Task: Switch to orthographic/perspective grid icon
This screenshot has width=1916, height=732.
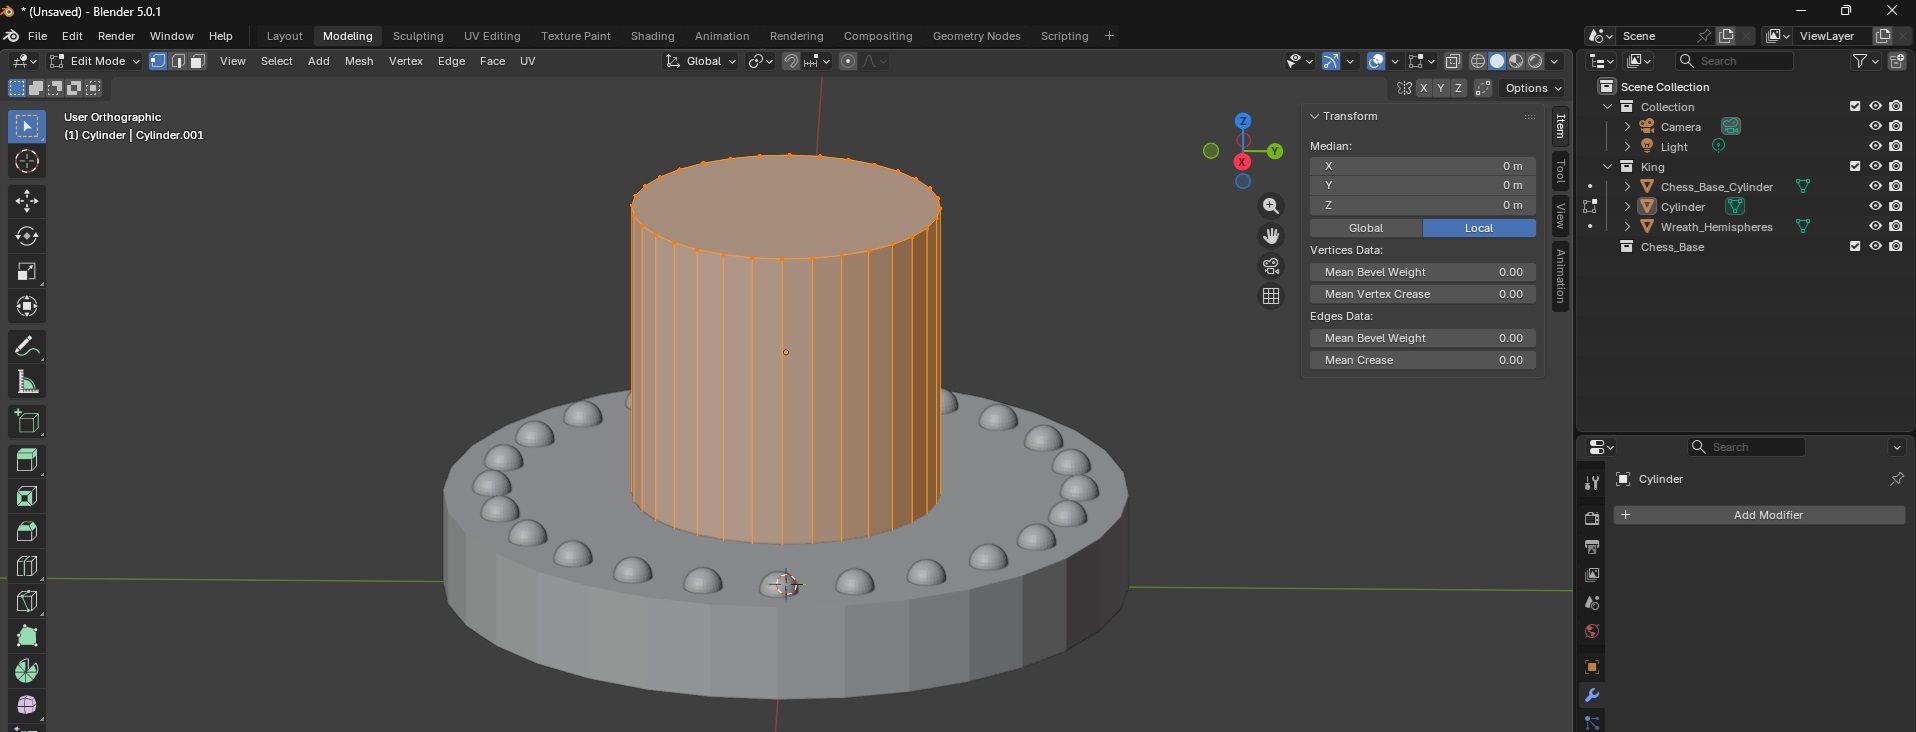Action: point(1271,296)
